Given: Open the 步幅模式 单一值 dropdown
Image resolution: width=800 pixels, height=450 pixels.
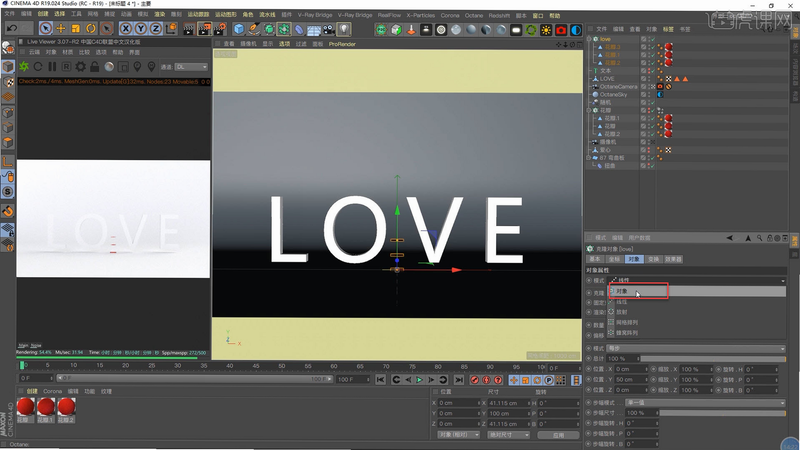Looking at the screenshot, I should coord(705,403).
